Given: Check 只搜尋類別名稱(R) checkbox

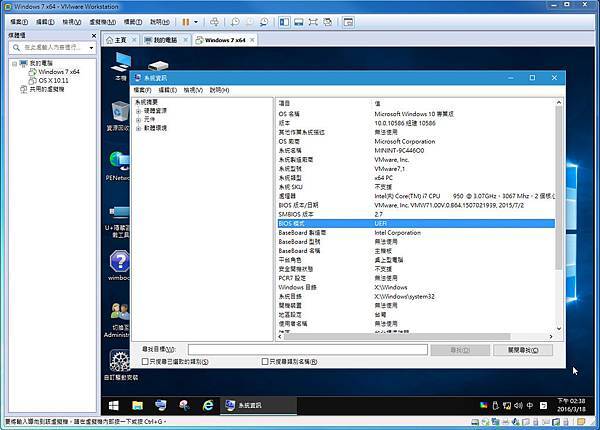Looking at the screenshot, I should (x=265, y=362).
